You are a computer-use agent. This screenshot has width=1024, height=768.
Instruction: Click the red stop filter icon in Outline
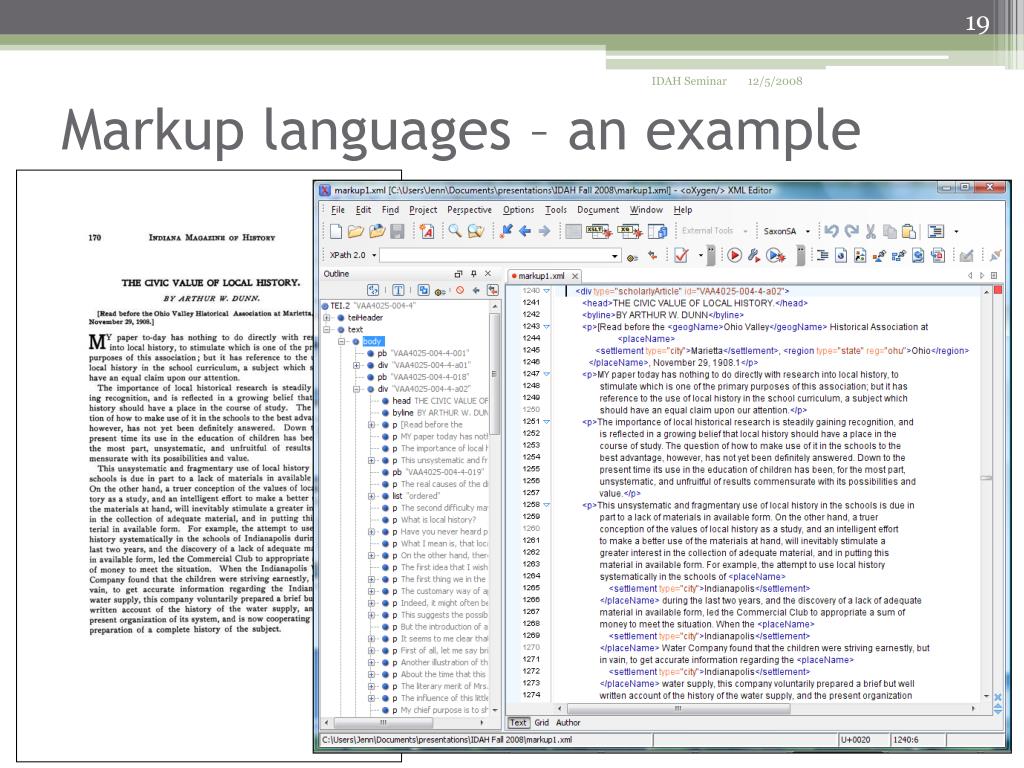pyautogui.click(x=460, y=290)
